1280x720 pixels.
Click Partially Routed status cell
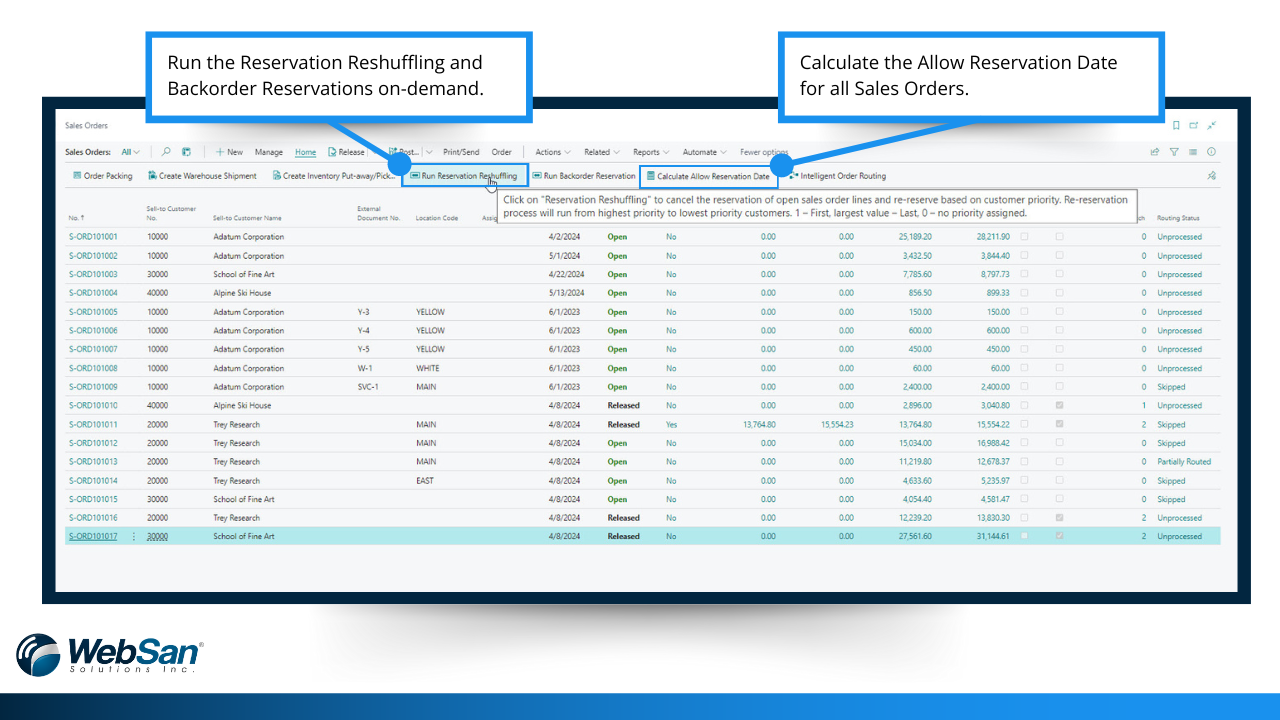tap(1184, 462)
